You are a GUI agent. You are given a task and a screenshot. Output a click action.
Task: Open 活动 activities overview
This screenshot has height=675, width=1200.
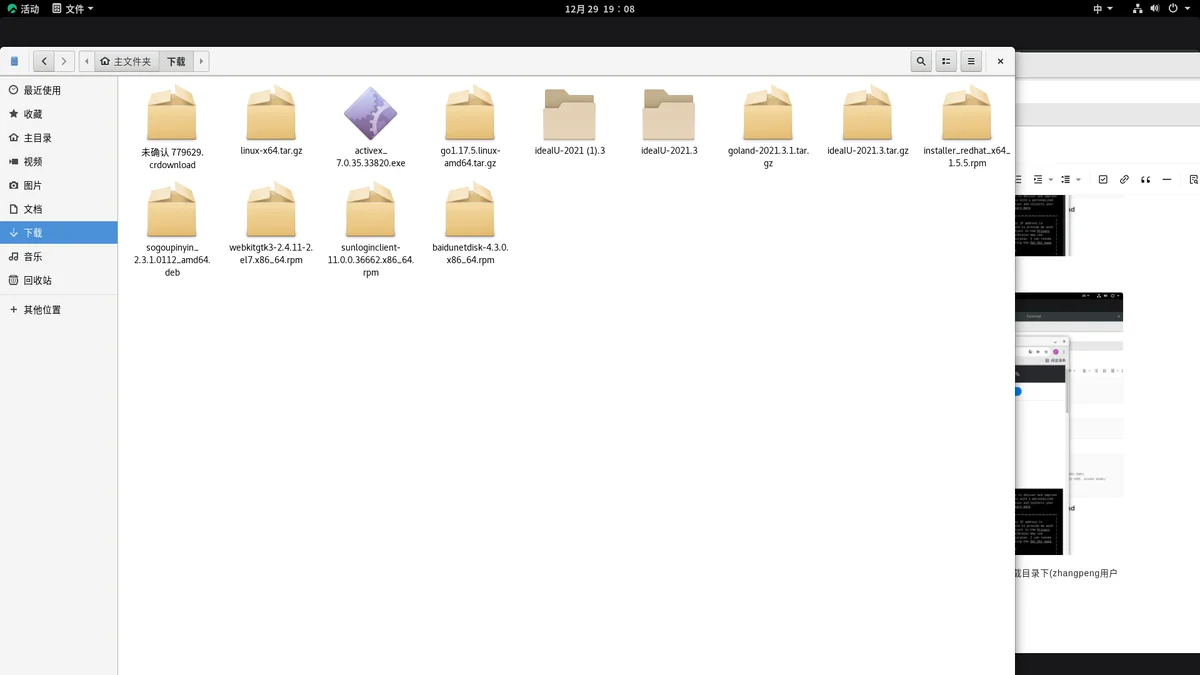click(24, 9)
